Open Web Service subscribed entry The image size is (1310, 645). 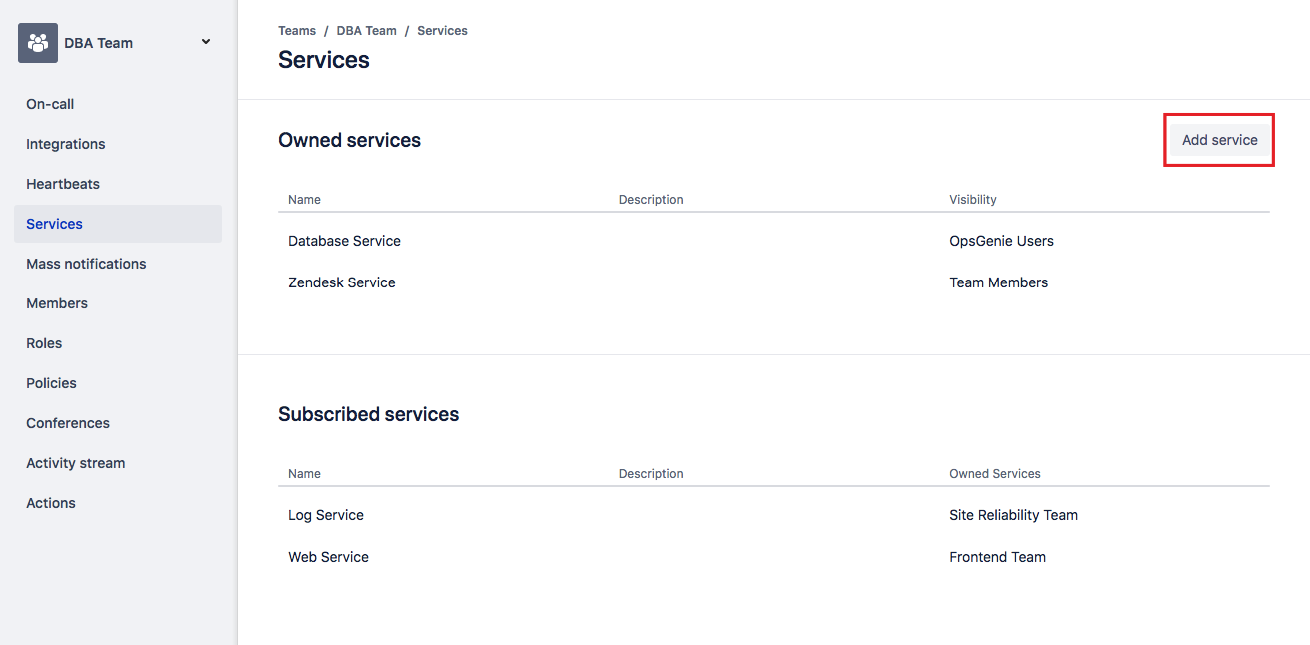tap(328, 557)
